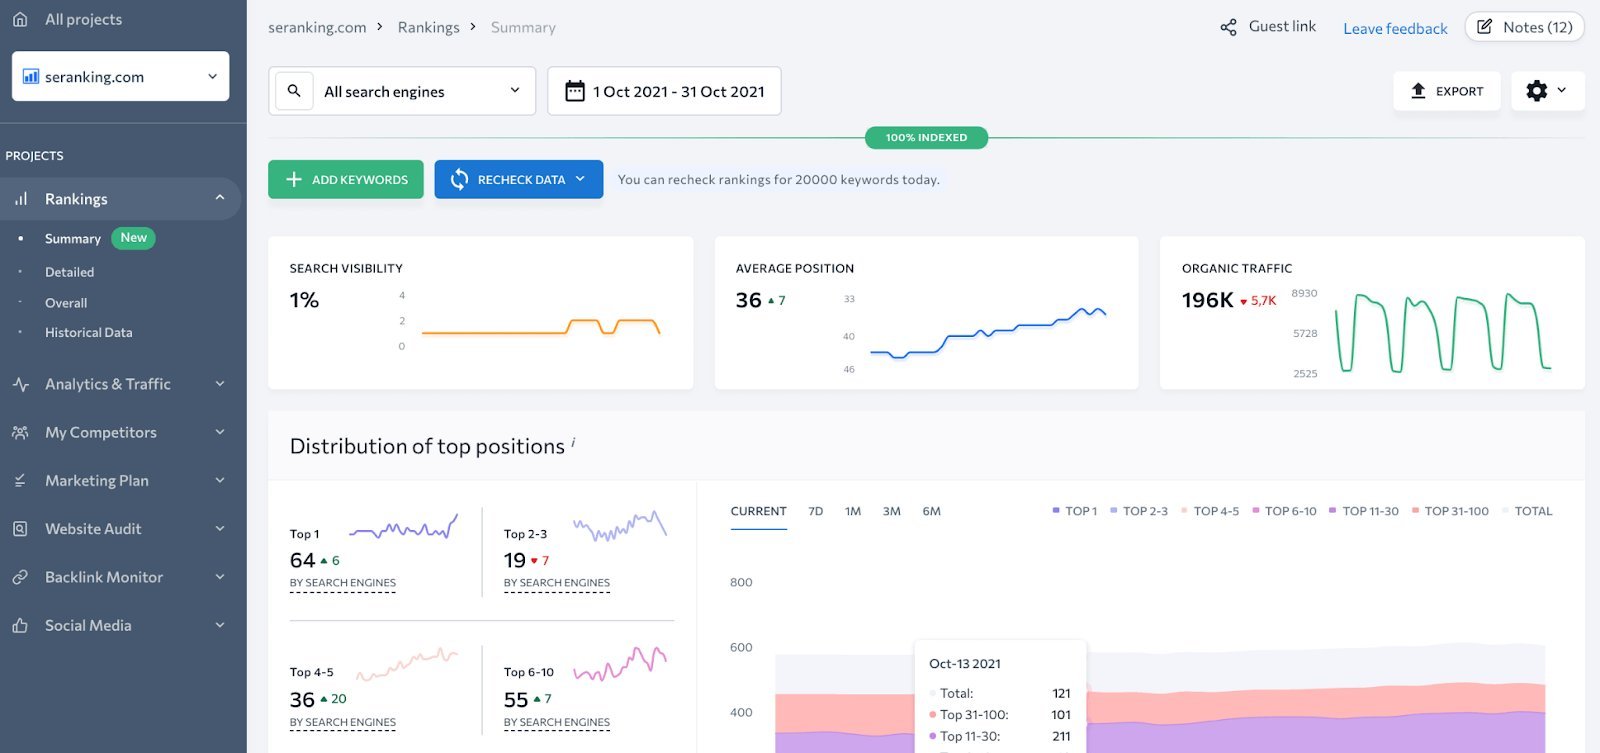Open the Recheck Data dropdown arrow
1600x753 pixels.
point(581,179)
